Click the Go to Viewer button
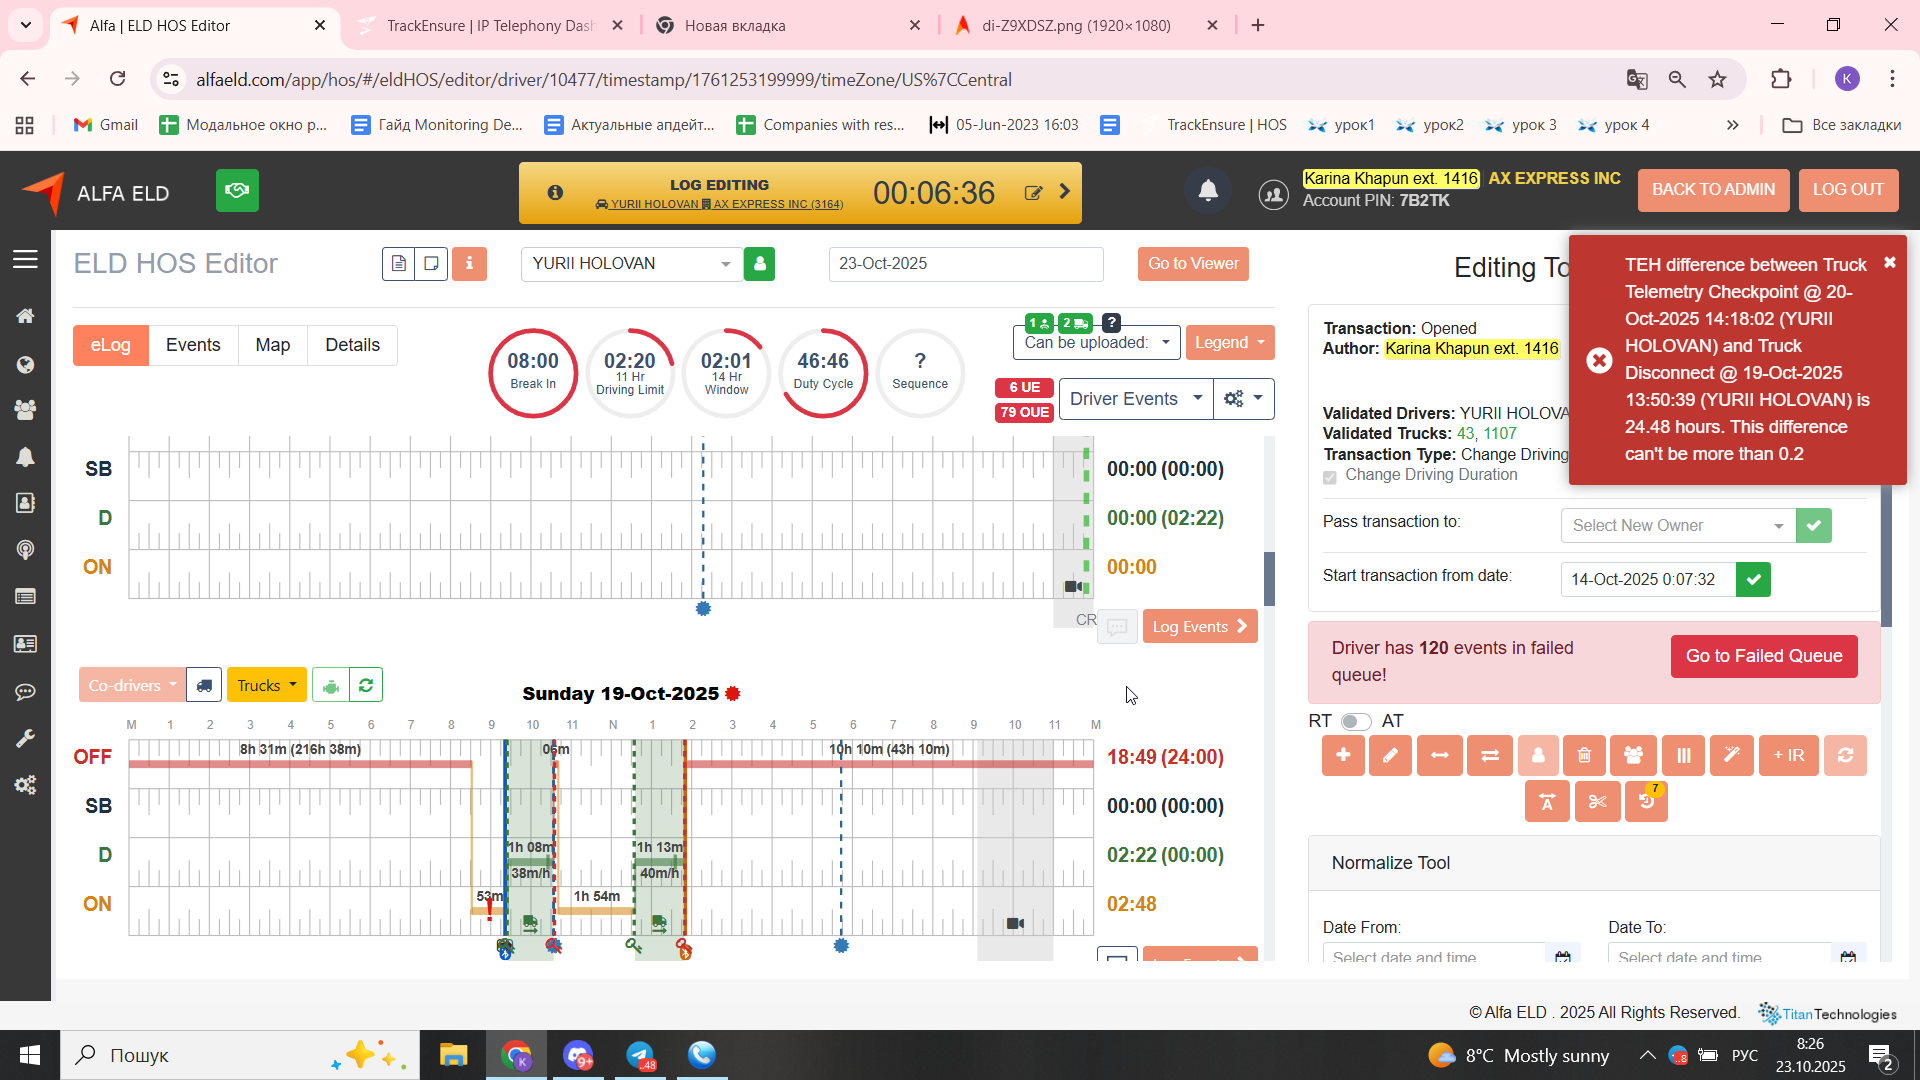The image size is (1920, 1080). click(x=1192, y=264)
